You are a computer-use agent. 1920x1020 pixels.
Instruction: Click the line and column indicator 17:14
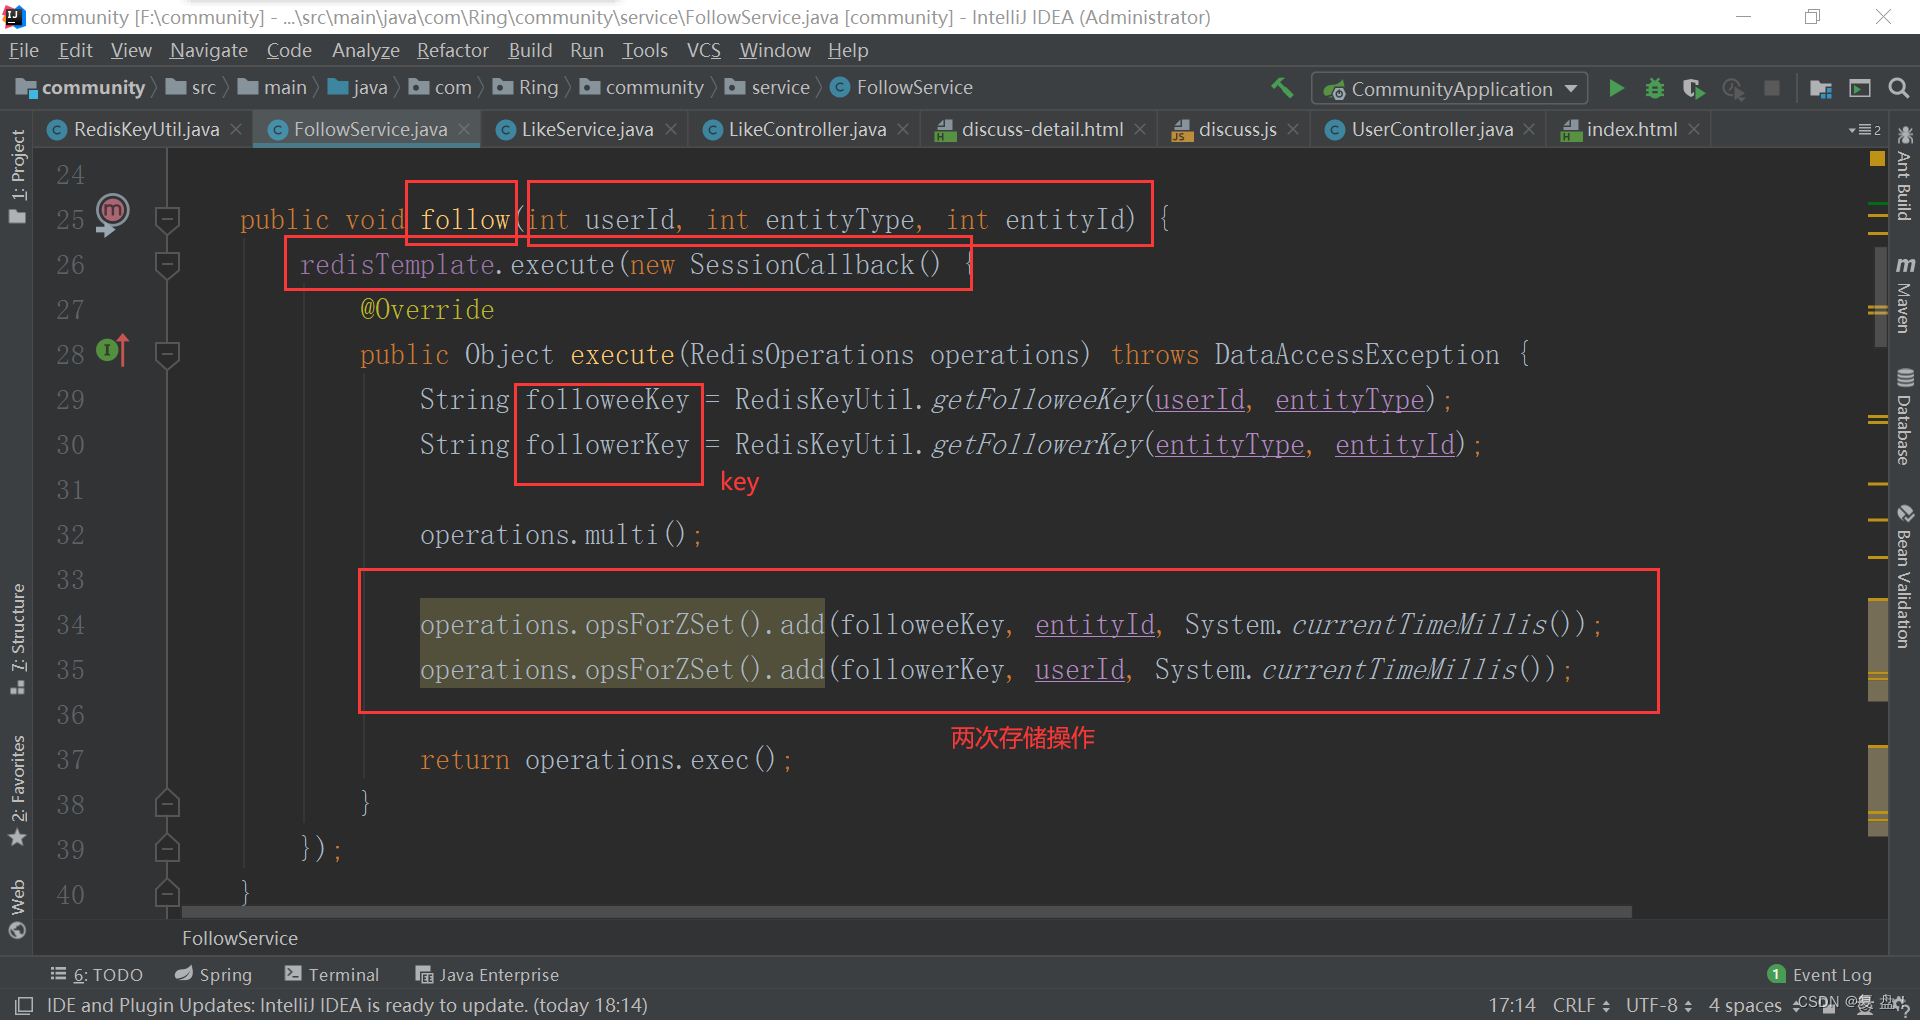(x=1512, y=1005)
